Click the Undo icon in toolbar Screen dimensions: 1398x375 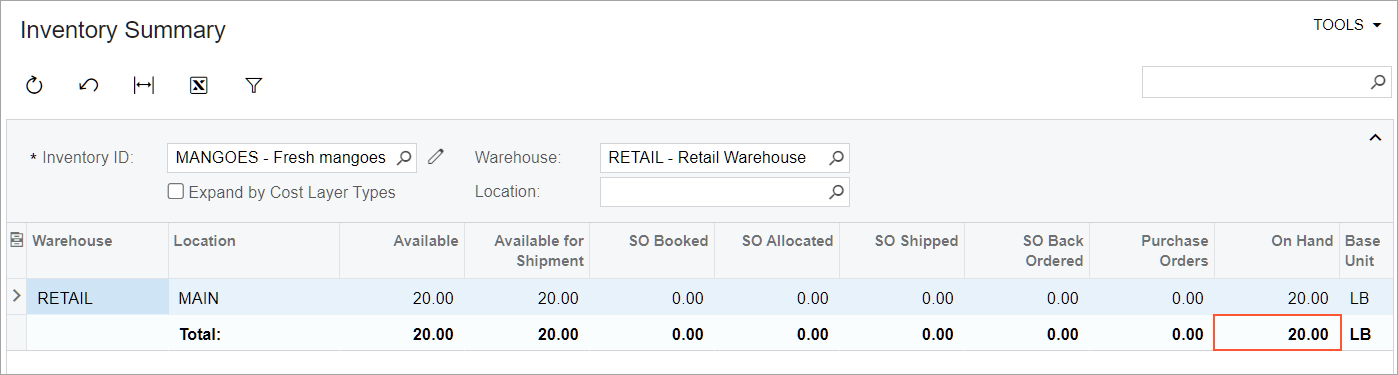tap(88, 86)
